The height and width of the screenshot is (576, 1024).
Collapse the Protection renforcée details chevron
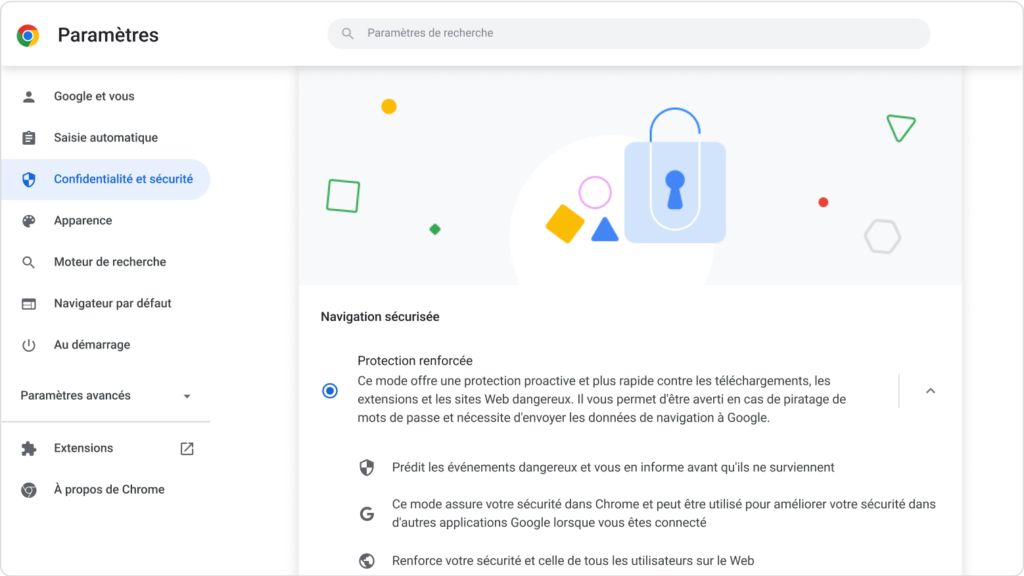pyautogui.click(x=931, y=391)
